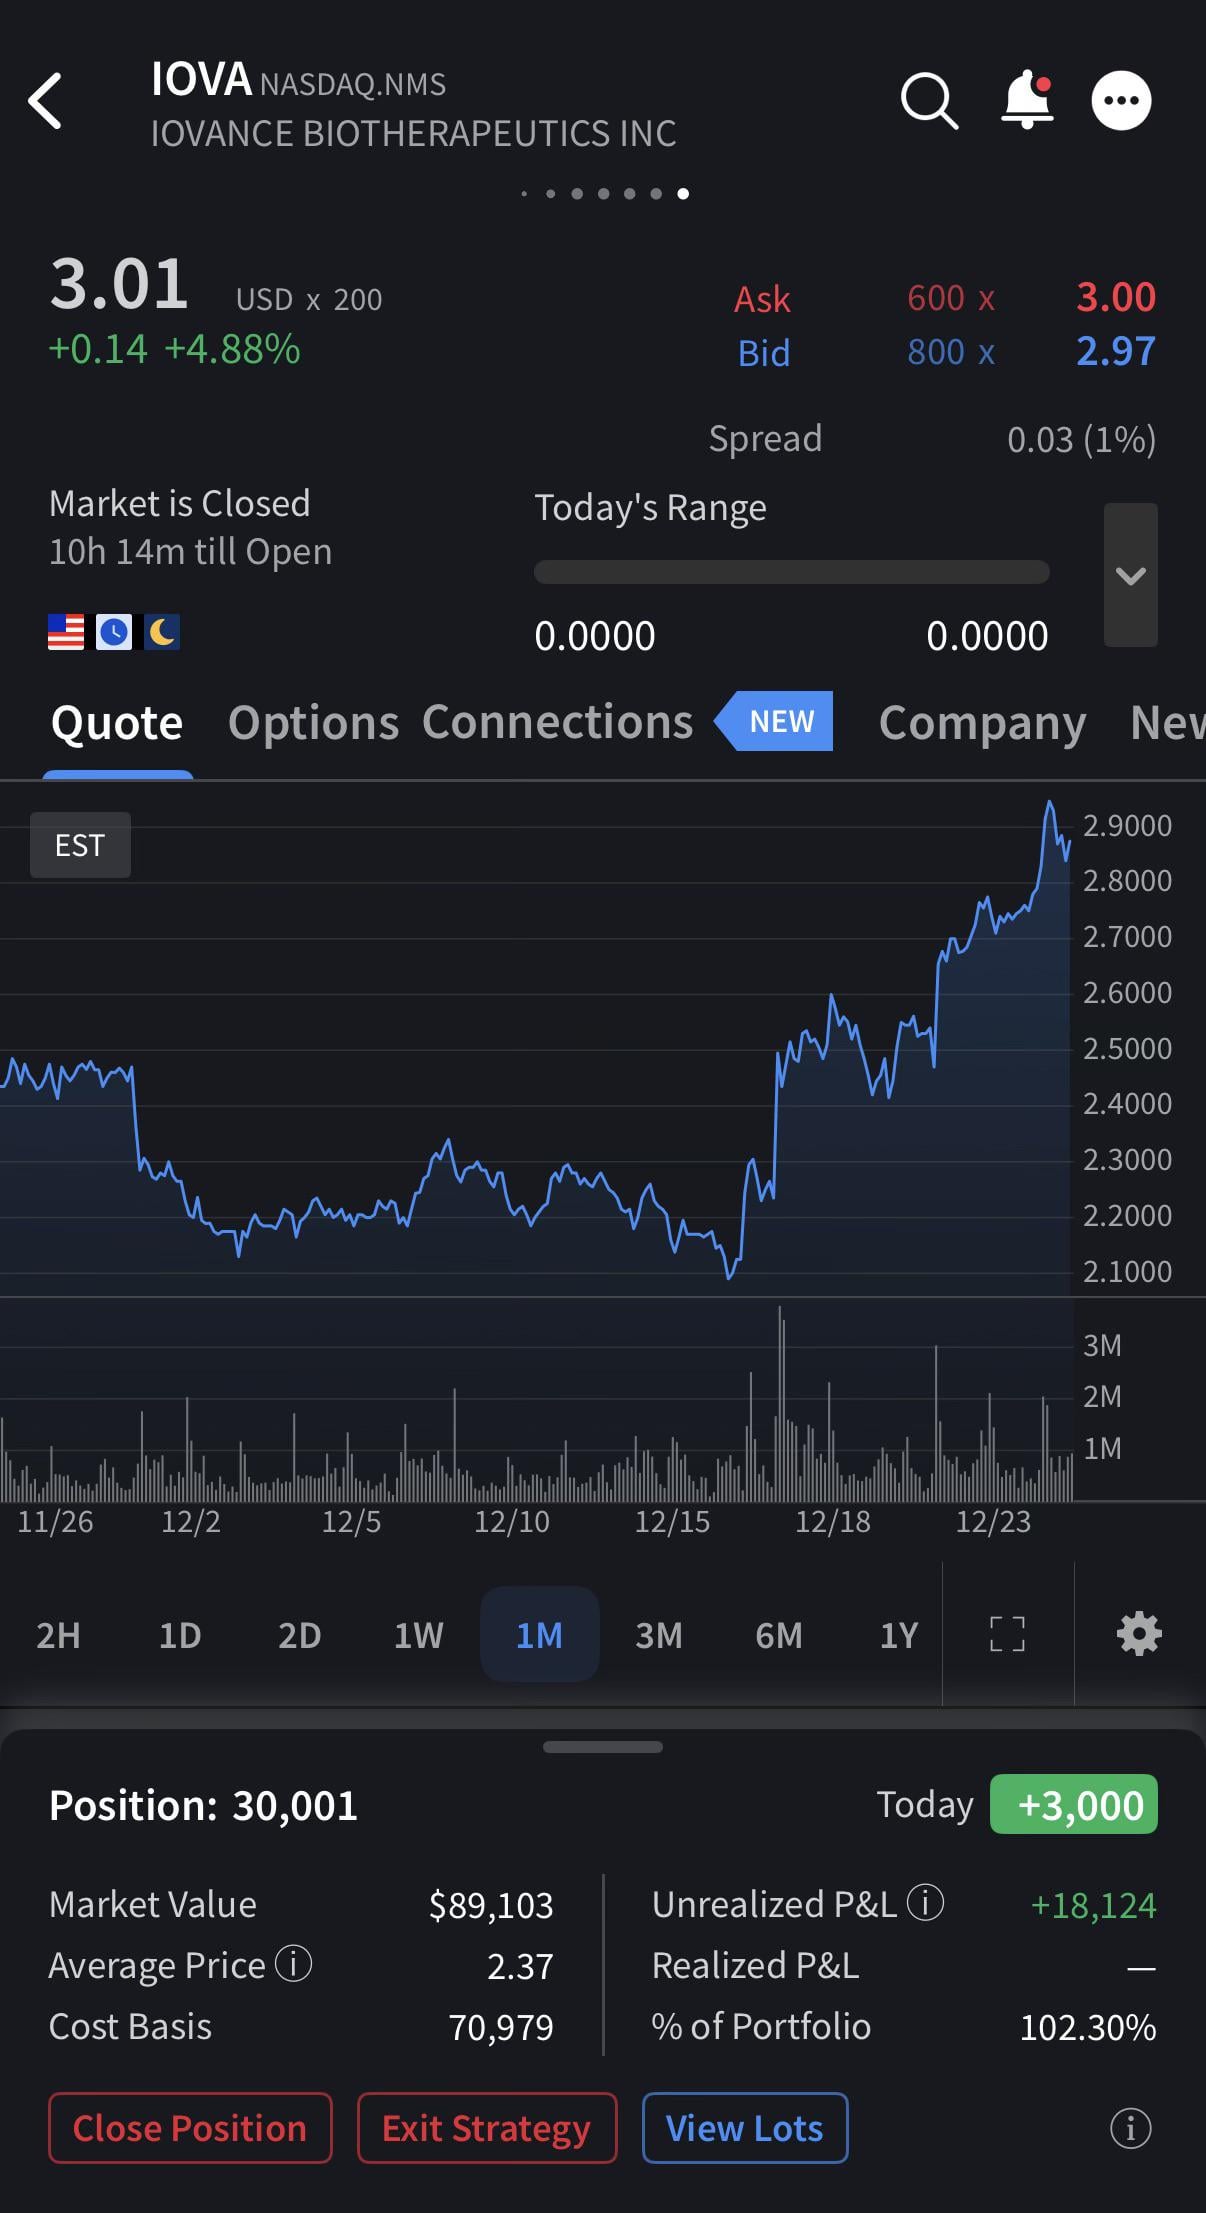Image resolution: width=1206 pixels, height=2213 pixels.
Task: Switch chart range to 3M
Action: [x=659, y=1635]
